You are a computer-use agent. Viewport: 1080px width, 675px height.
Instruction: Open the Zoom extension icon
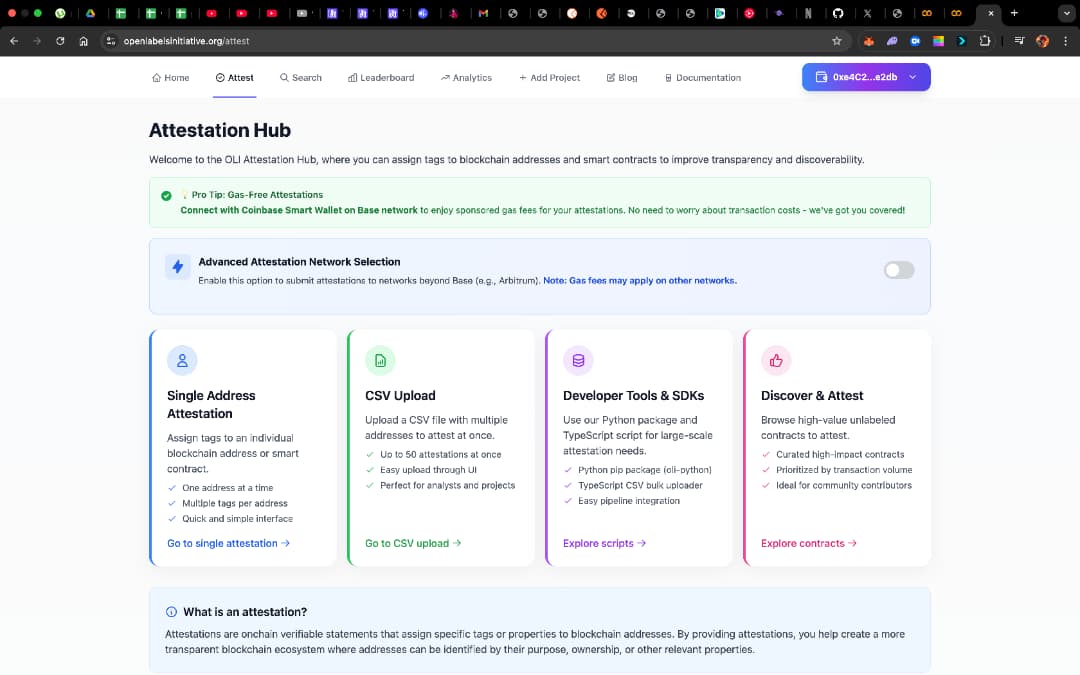click(x=915, y=41)
